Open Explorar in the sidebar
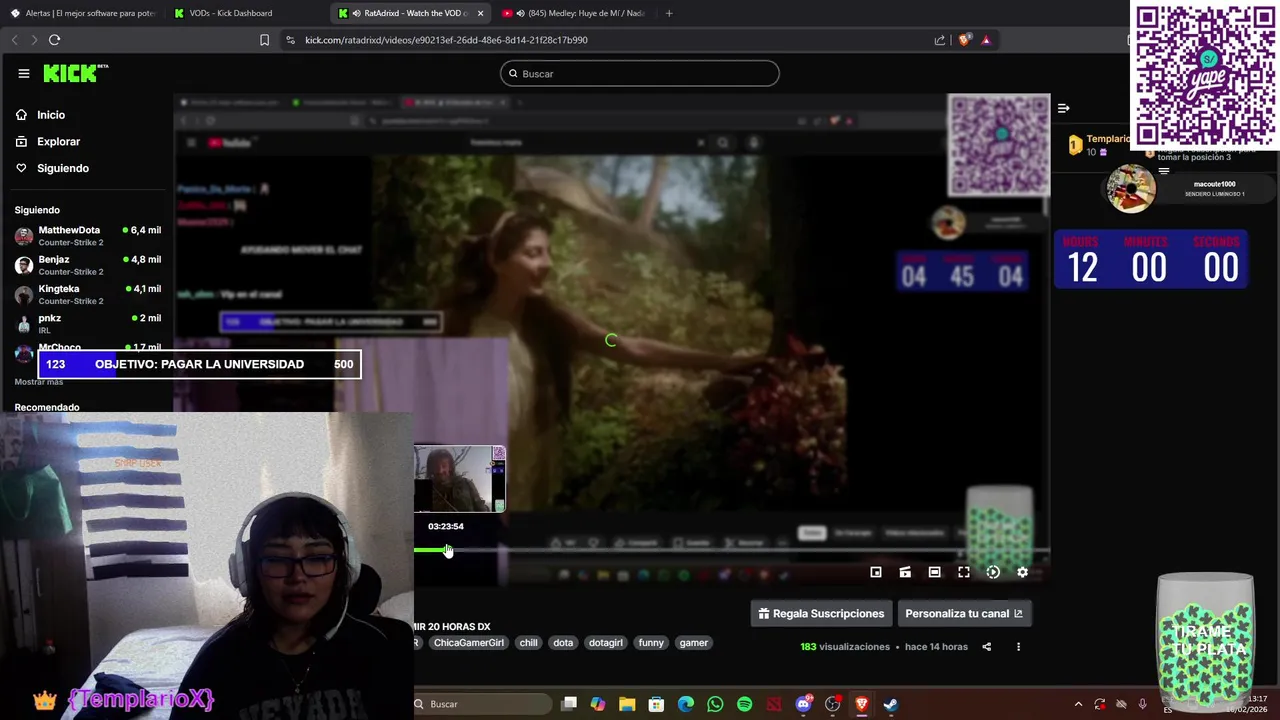The image size is (1280, 720). point(58,142)
